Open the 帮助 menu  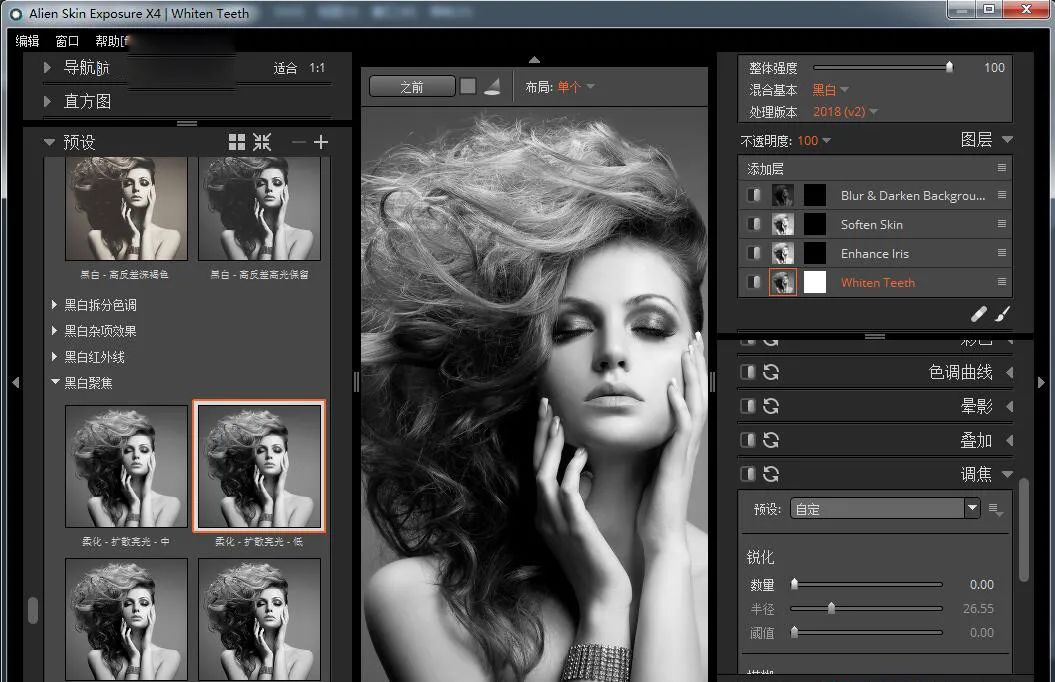tap(111, 41)
